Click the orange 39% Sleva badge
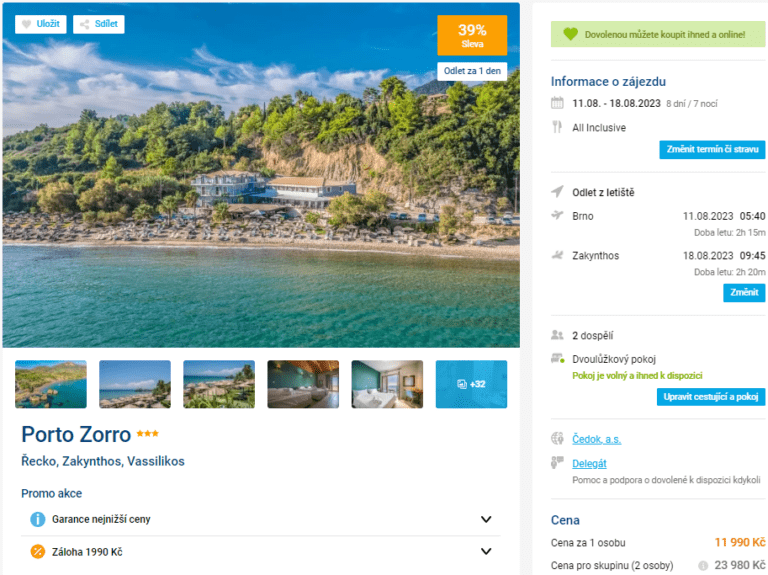768x575 pixels. point(472,35)
